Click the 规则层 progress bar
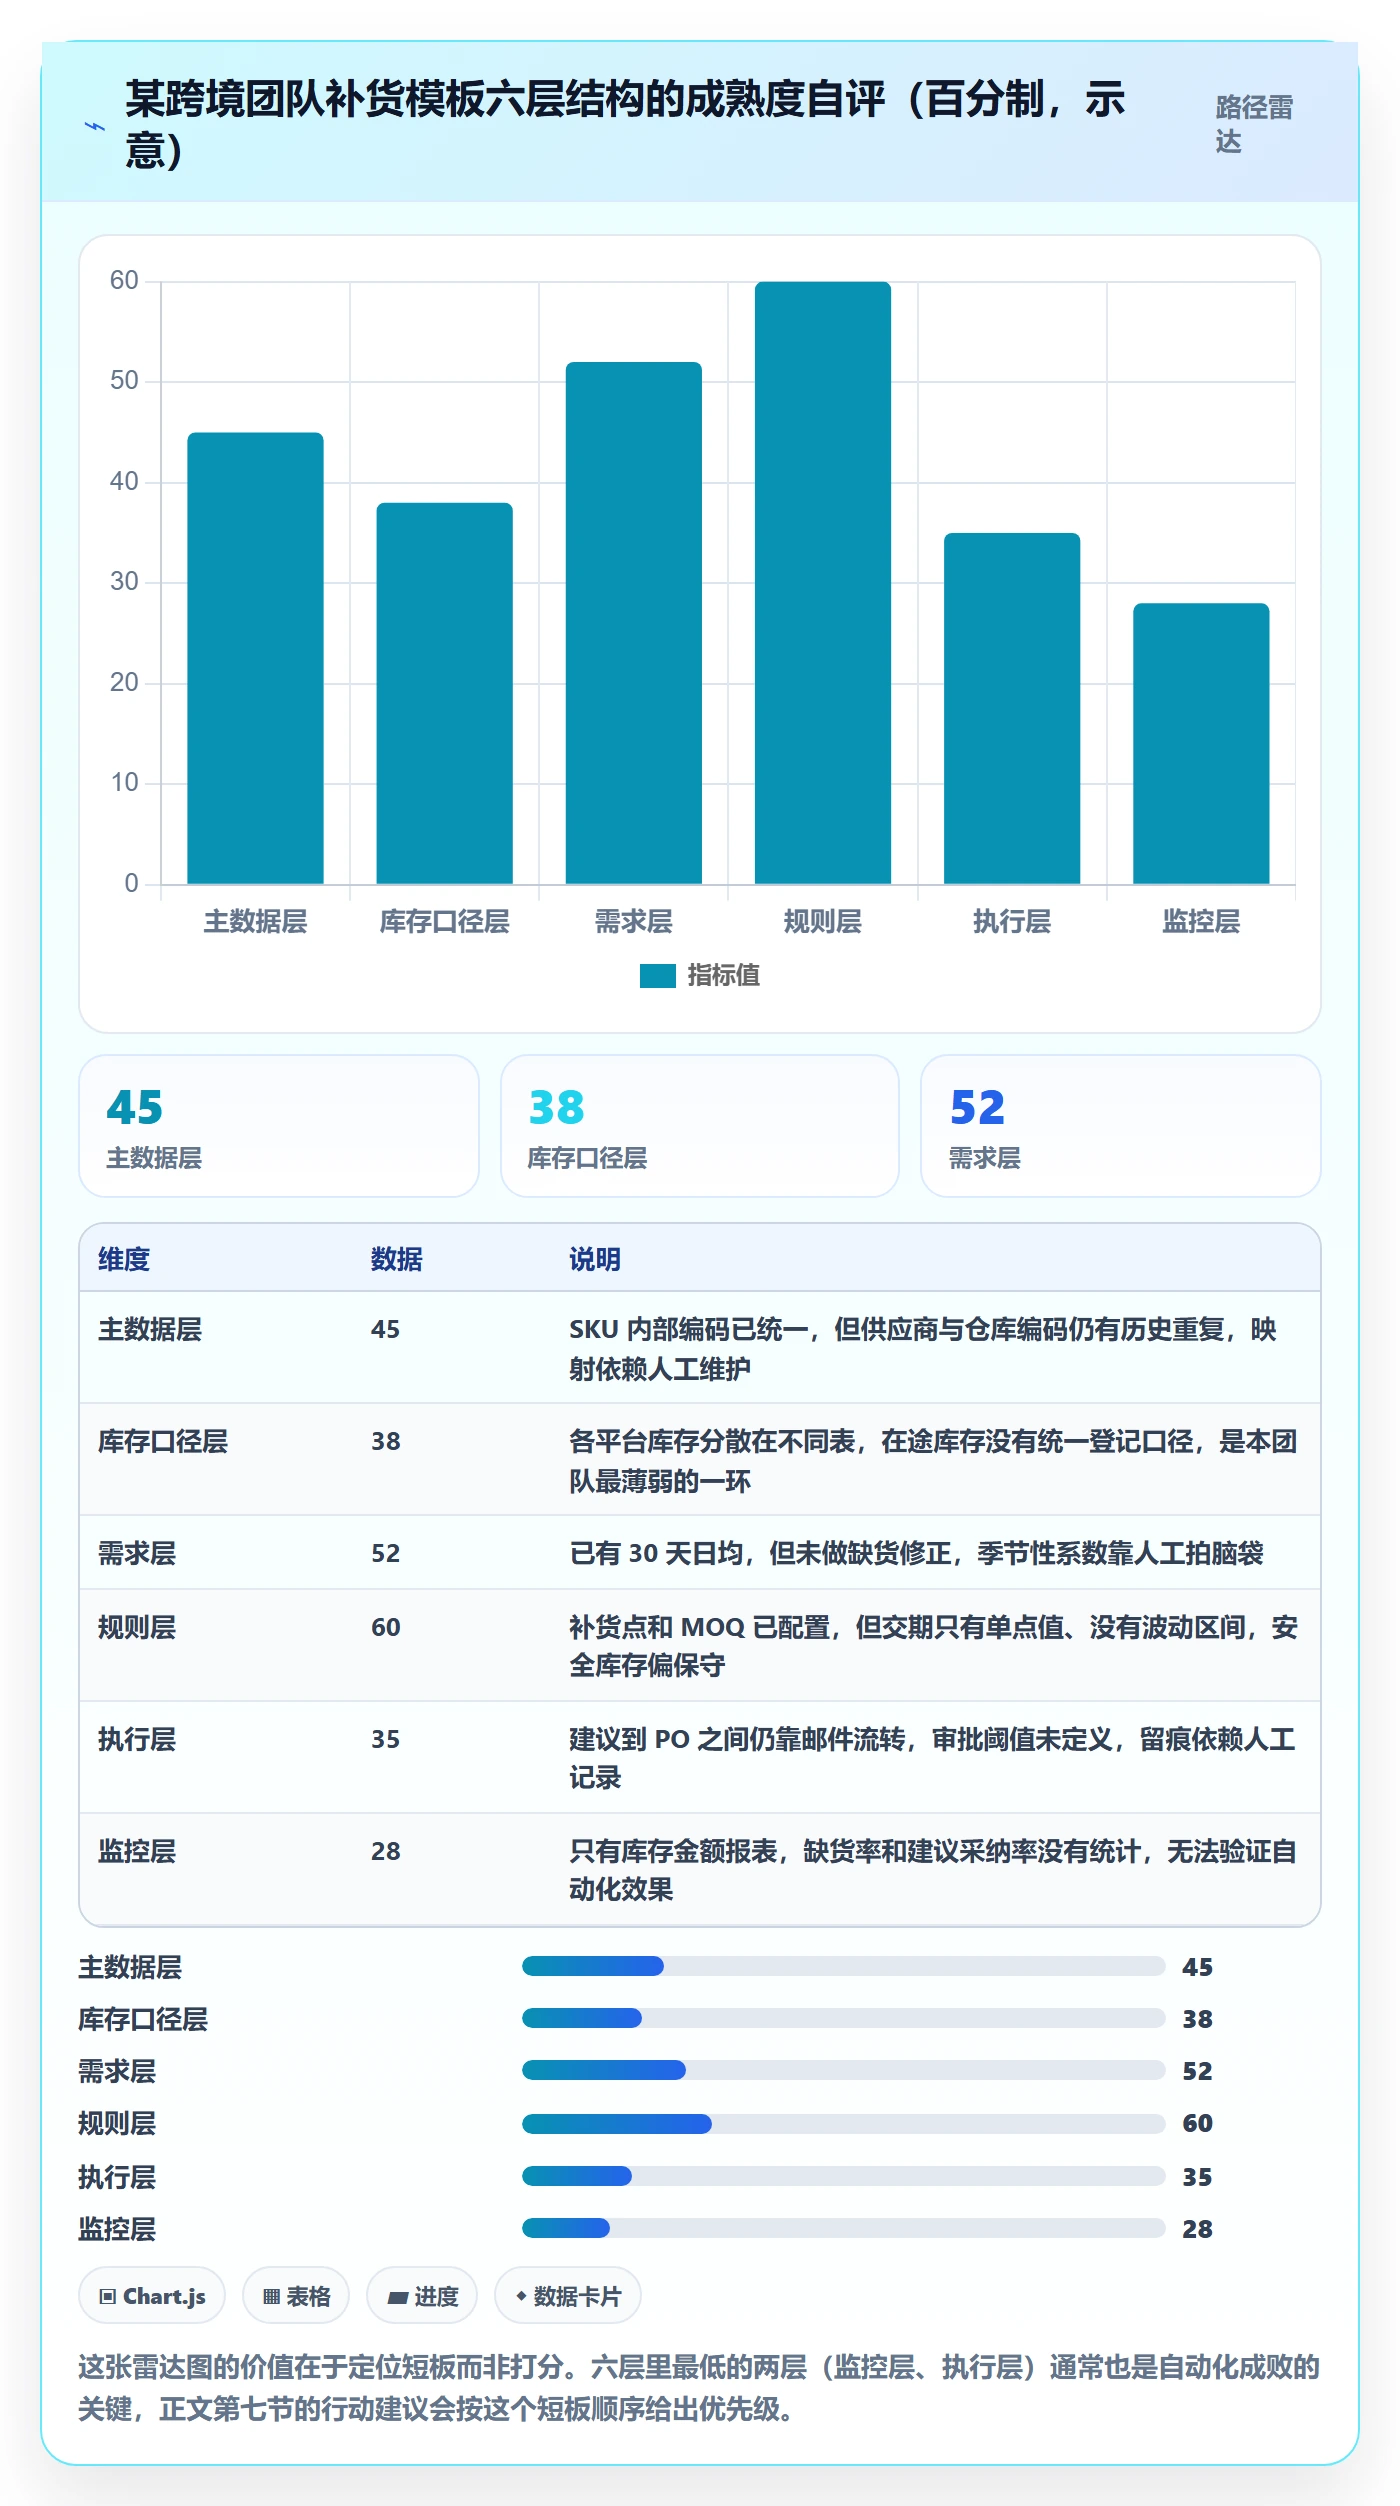Image resolution: width=1400 pixels, height=2506 pixels. [843, 2123]
